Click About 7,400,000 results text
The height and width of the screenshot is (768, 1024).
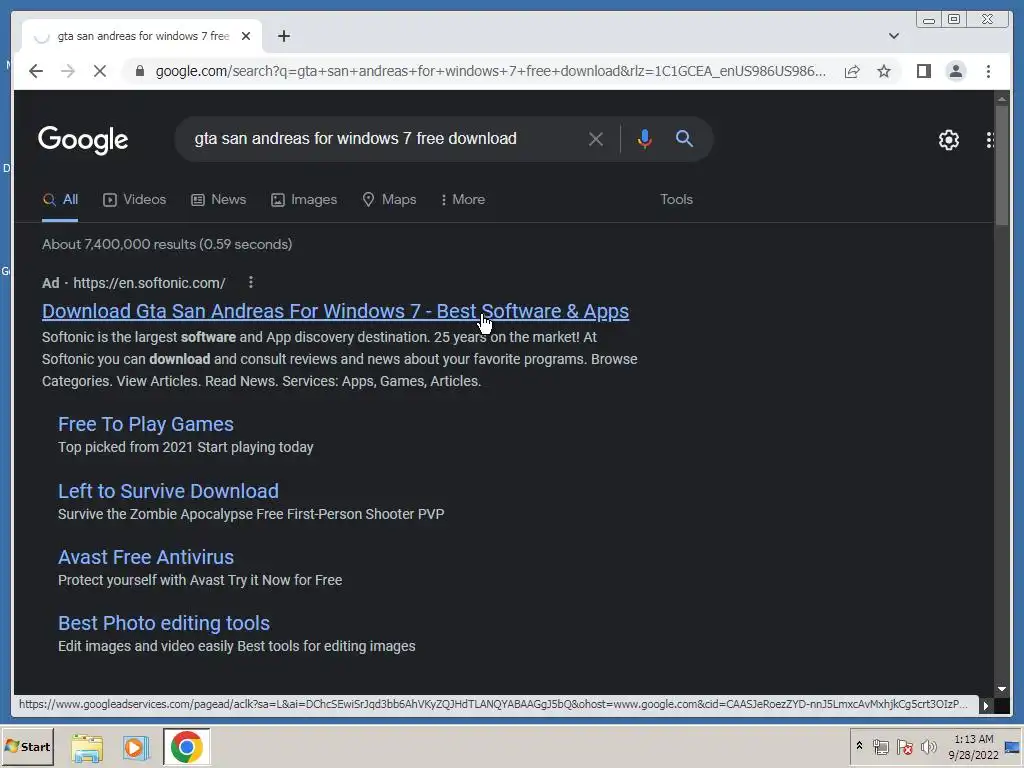coord(167,244)
